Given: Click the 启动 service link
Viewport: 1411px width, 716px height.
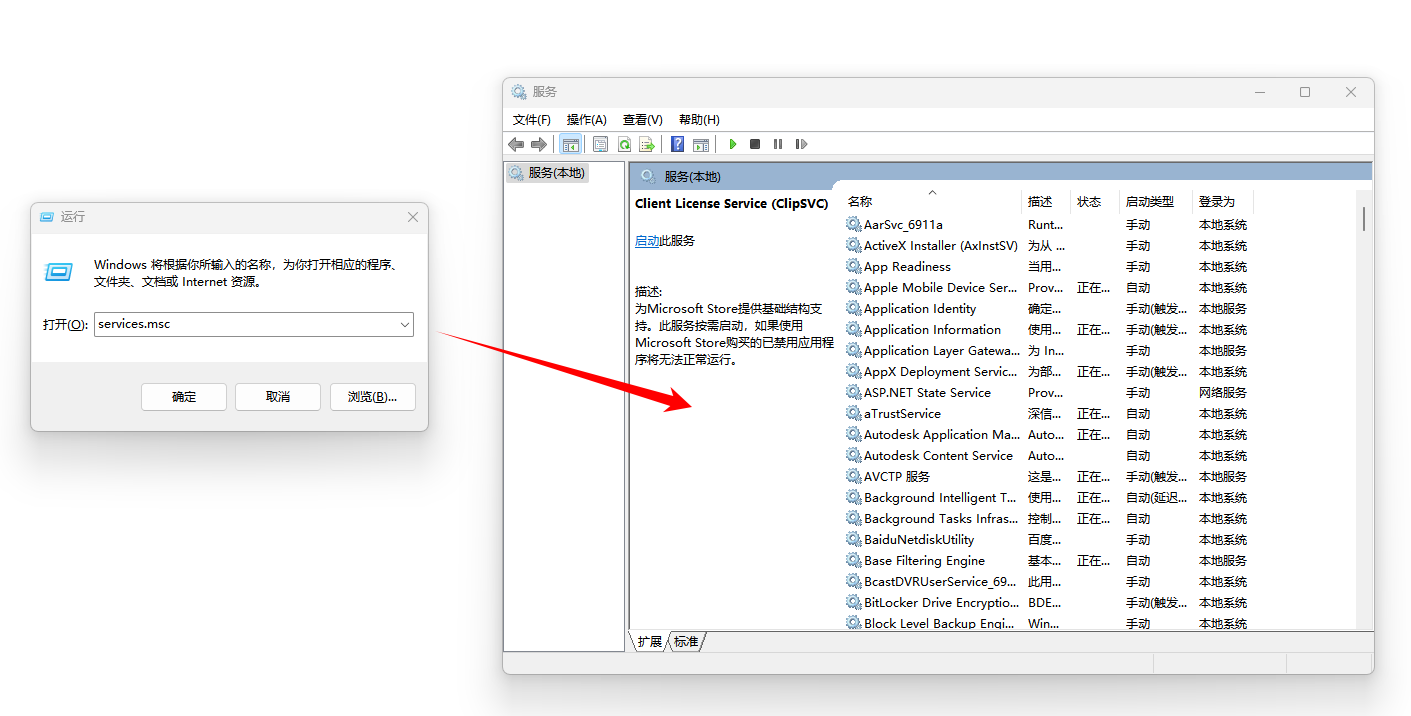Looking at the screenshot, I should coord(647,241).
